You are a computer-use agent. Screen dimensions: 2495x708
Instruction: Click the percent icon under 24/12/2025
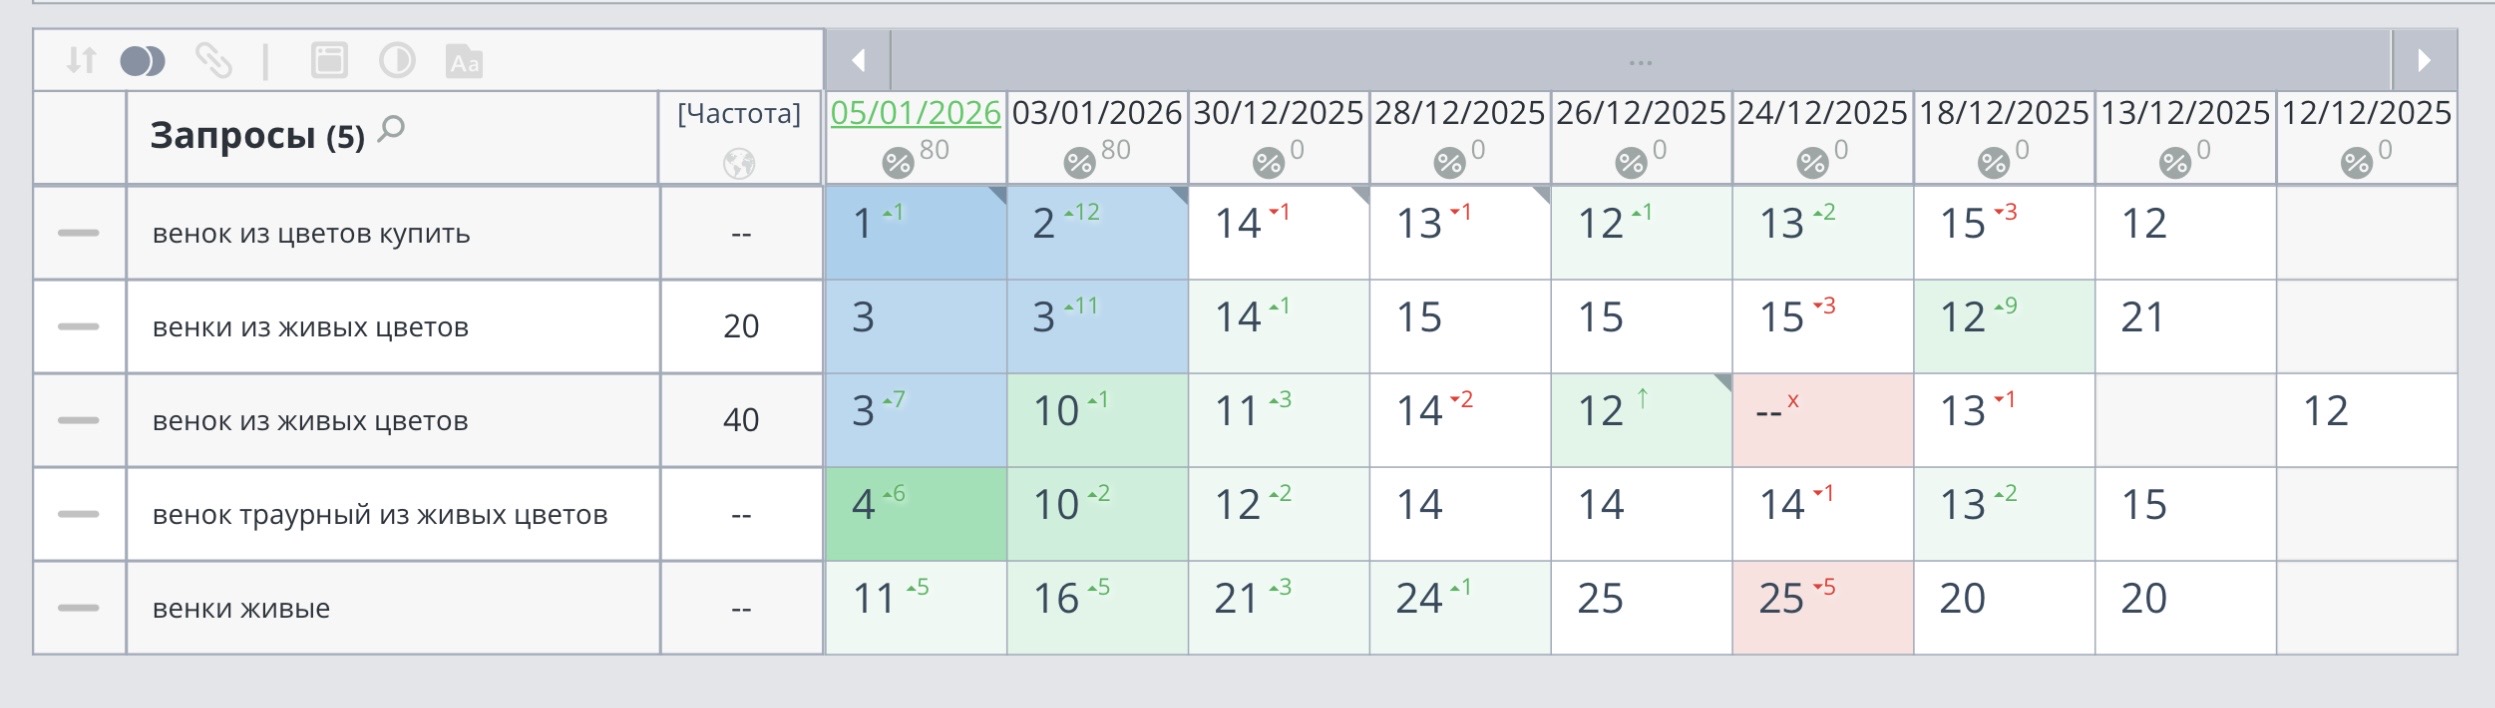click(x=1812, y=162)
